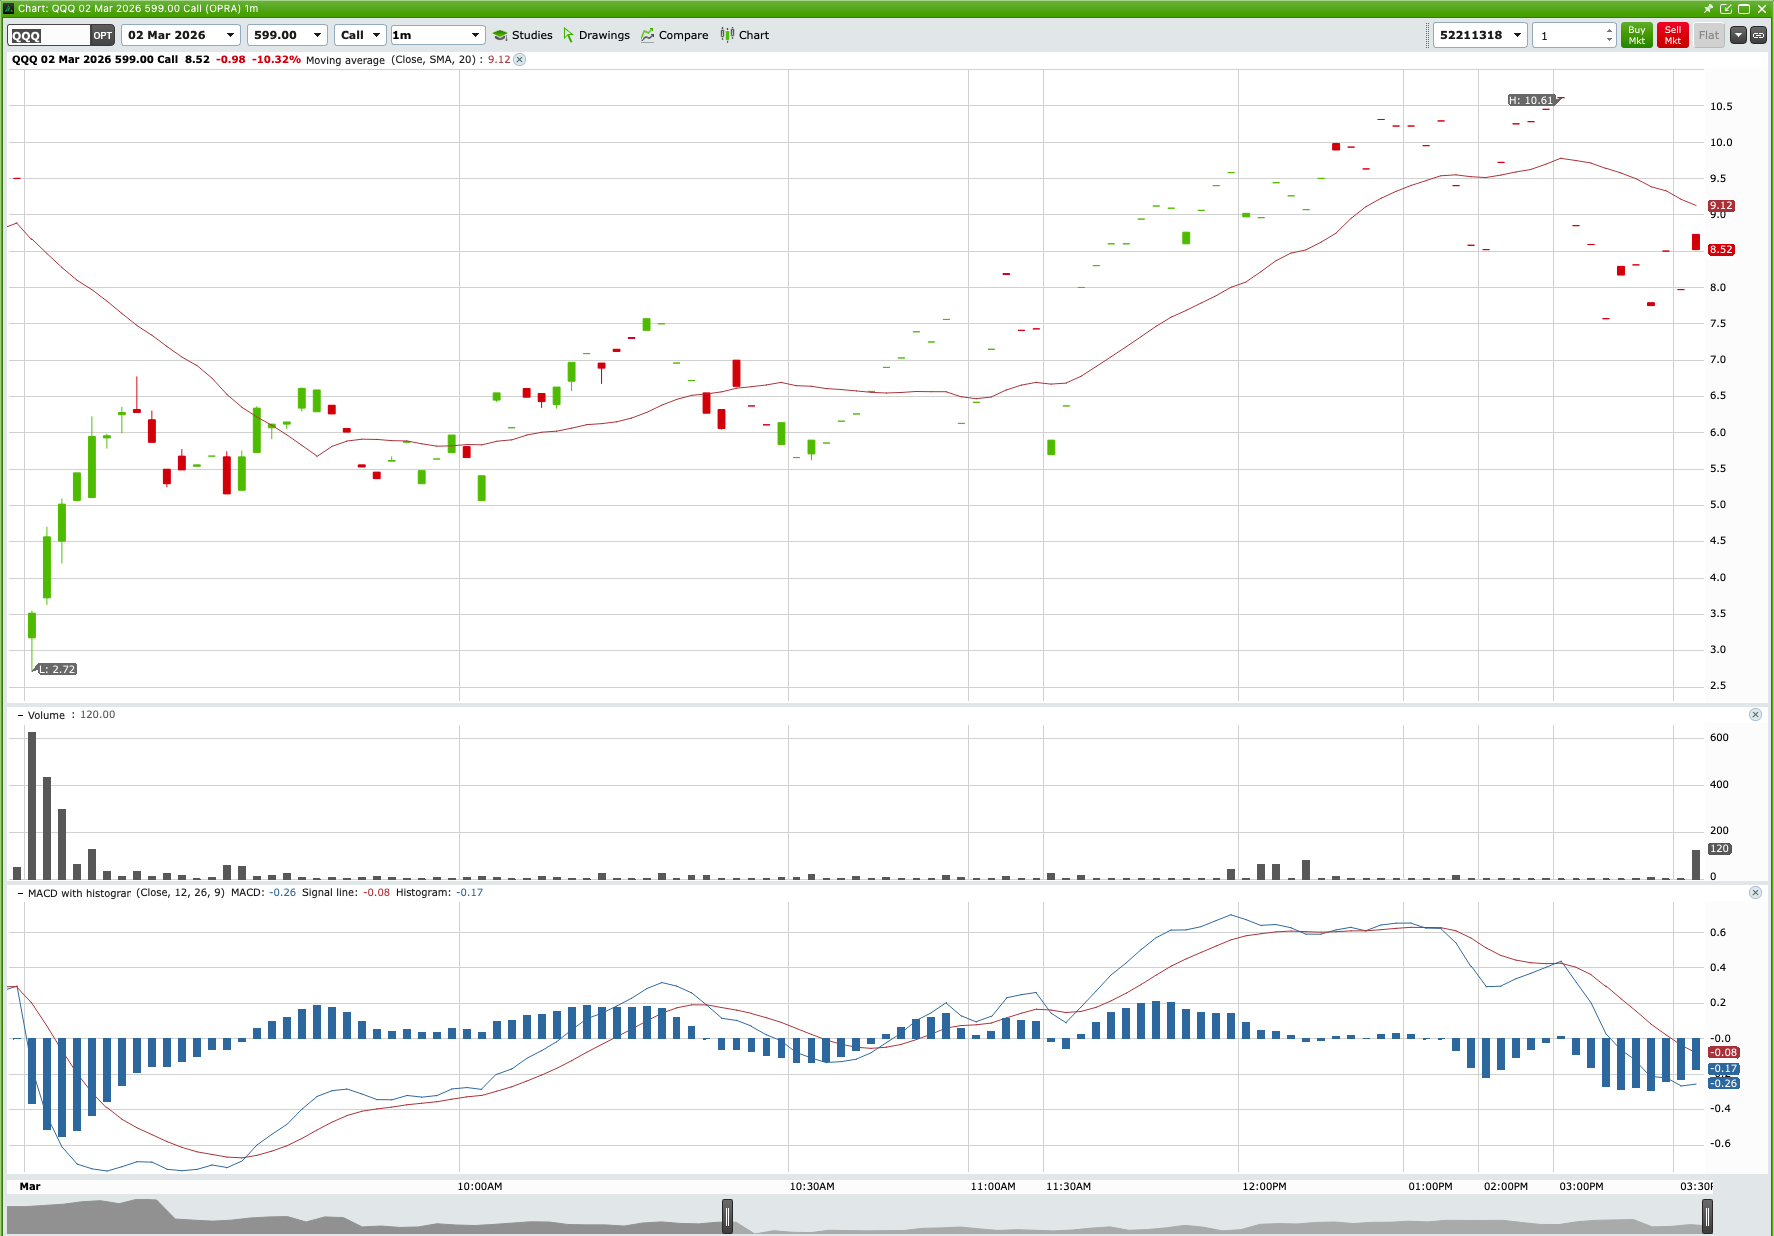This screenshot has width=1774, height=1236.
Task: Click the Sell Mkt button
Action: pos(1672,35)
